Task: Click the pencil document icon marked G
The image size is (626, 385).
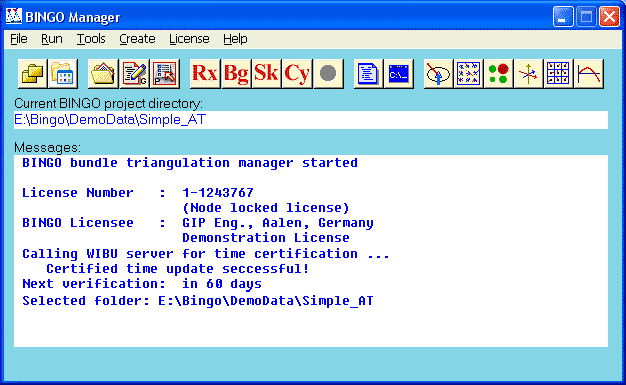Action: click(x=134, y=74)
